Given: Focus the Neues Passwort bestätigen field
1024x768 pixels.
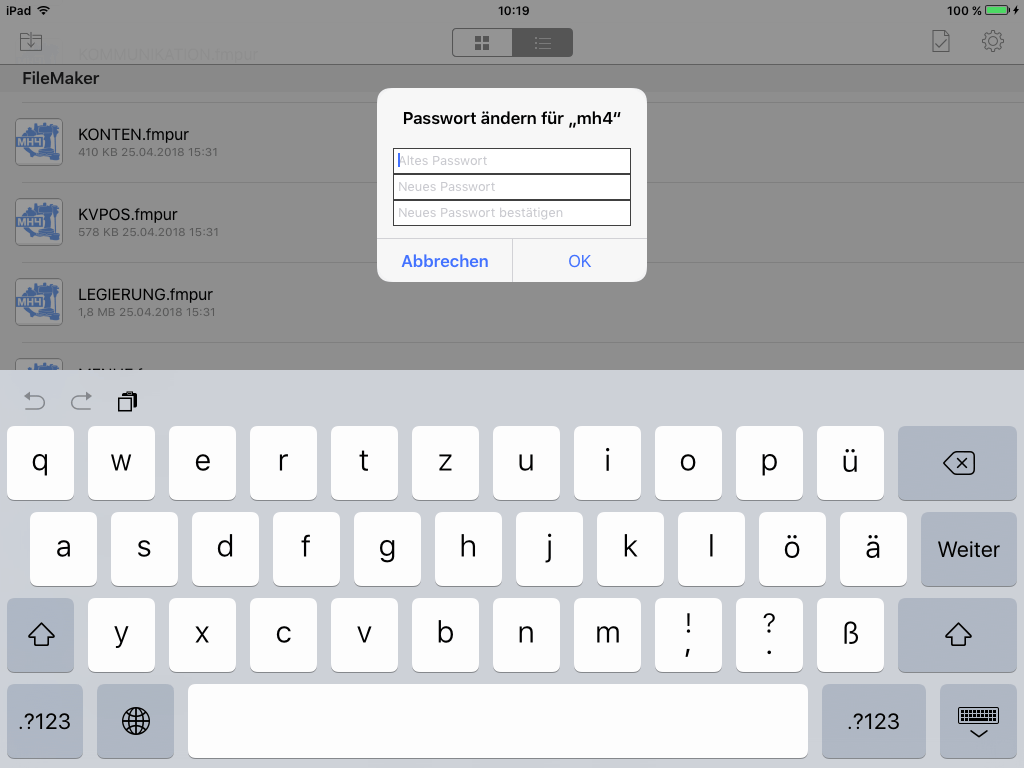Looking at the screenshot, I should tap(512, 213).
